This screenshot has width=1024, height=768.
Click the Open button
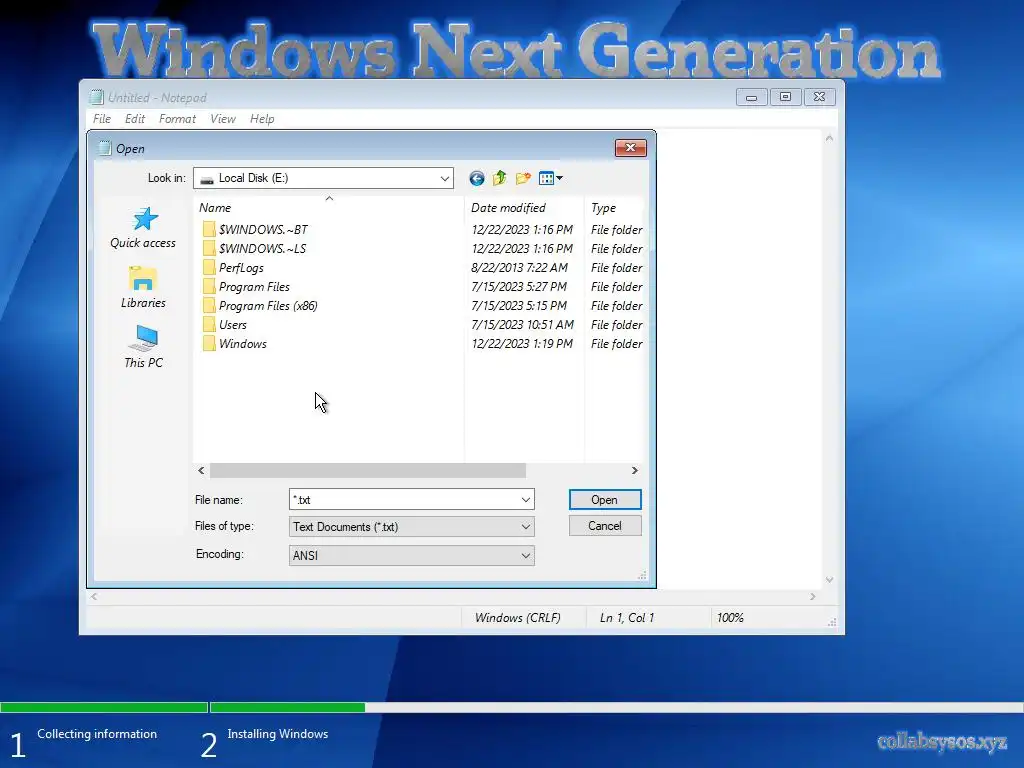point(605,500)
